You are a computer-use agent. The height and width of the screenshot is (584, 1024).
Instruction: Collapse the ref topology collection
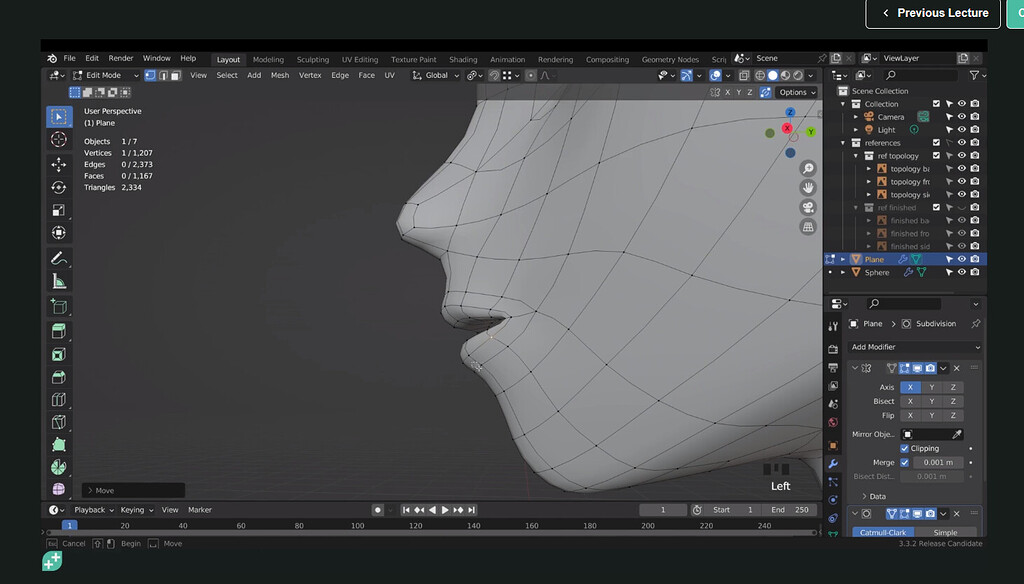point(856,156)
